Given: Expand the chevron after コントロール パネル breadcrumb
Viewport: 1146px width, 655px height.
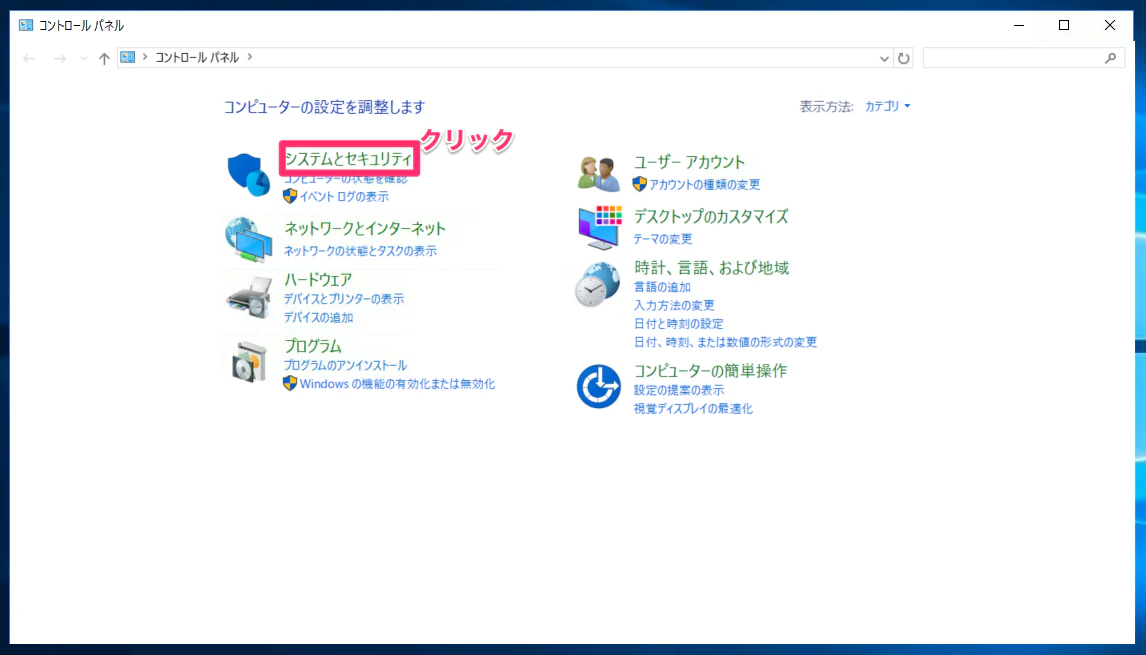Looking at the screenshot, I should 250,56.
